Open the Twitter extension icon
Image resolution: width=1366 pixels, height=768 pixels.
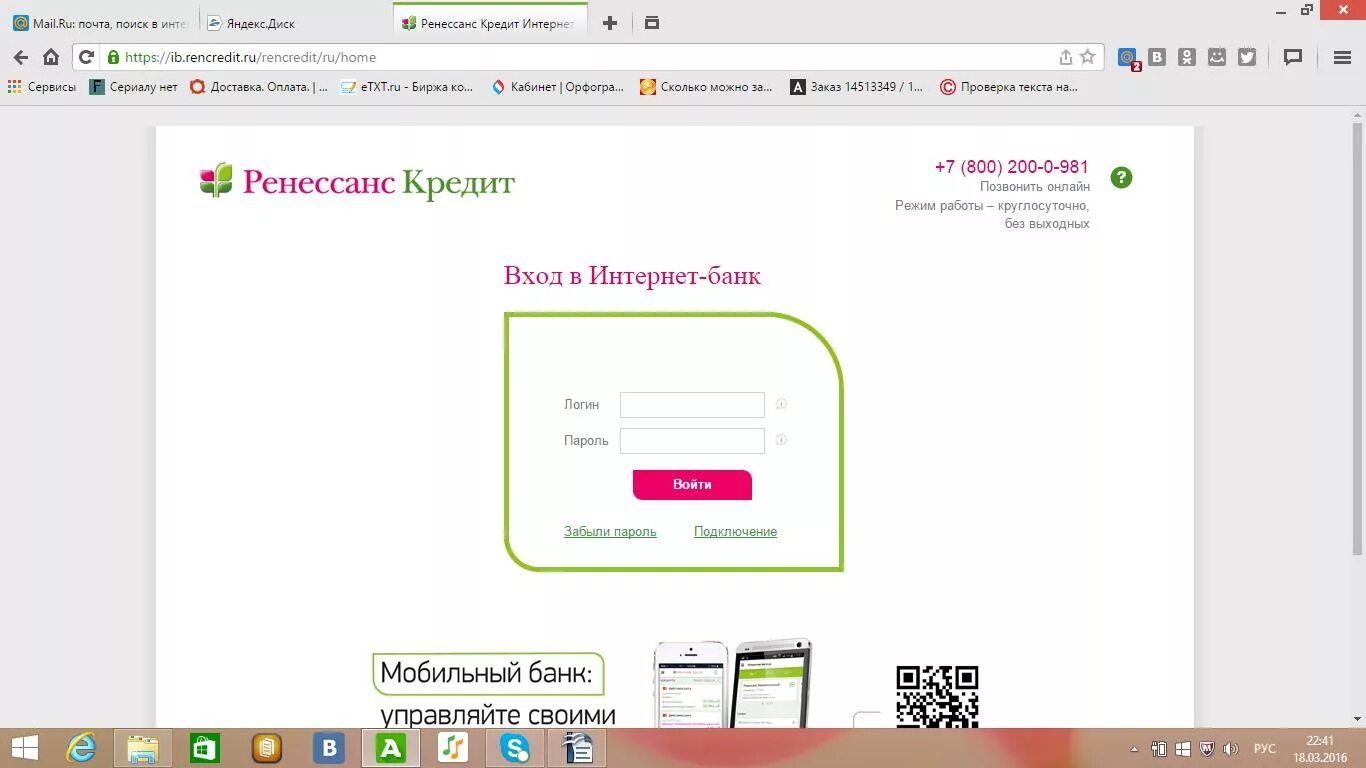click(x=1247, y=57)
